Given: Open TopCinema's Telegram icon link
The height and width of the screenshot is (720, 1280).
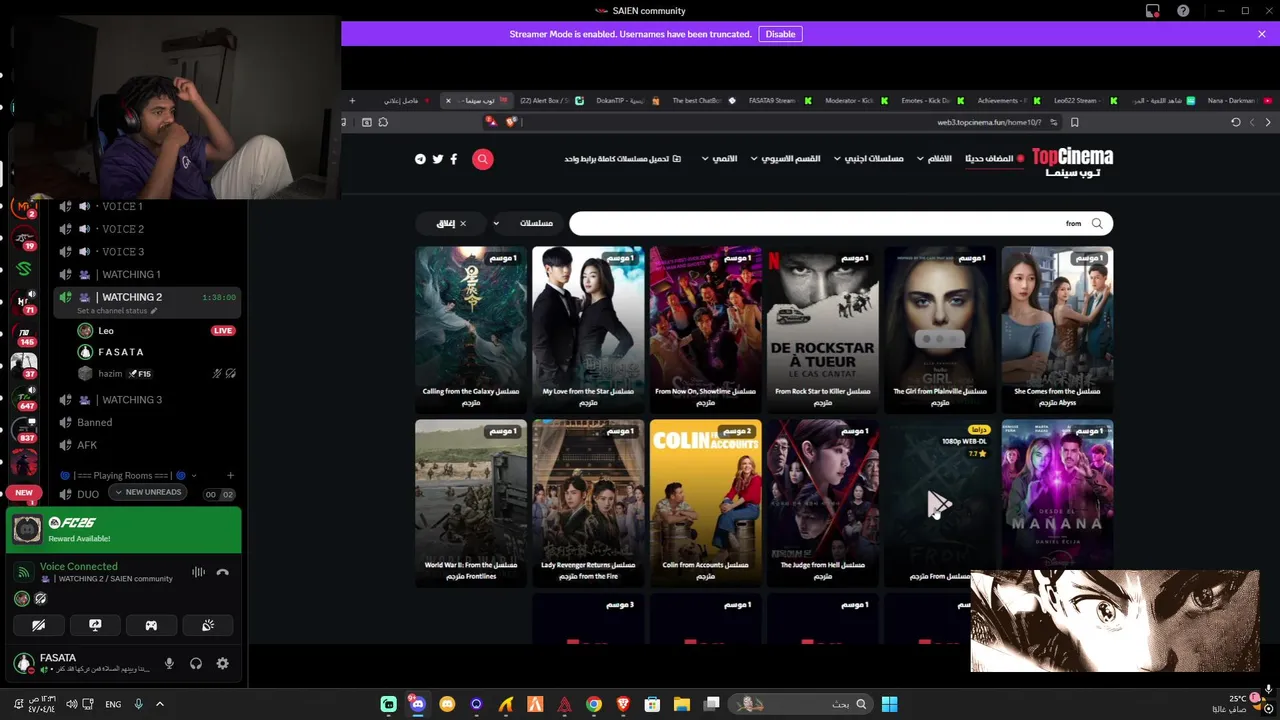Looking at the screenshot, I should (x=420, y=159).
